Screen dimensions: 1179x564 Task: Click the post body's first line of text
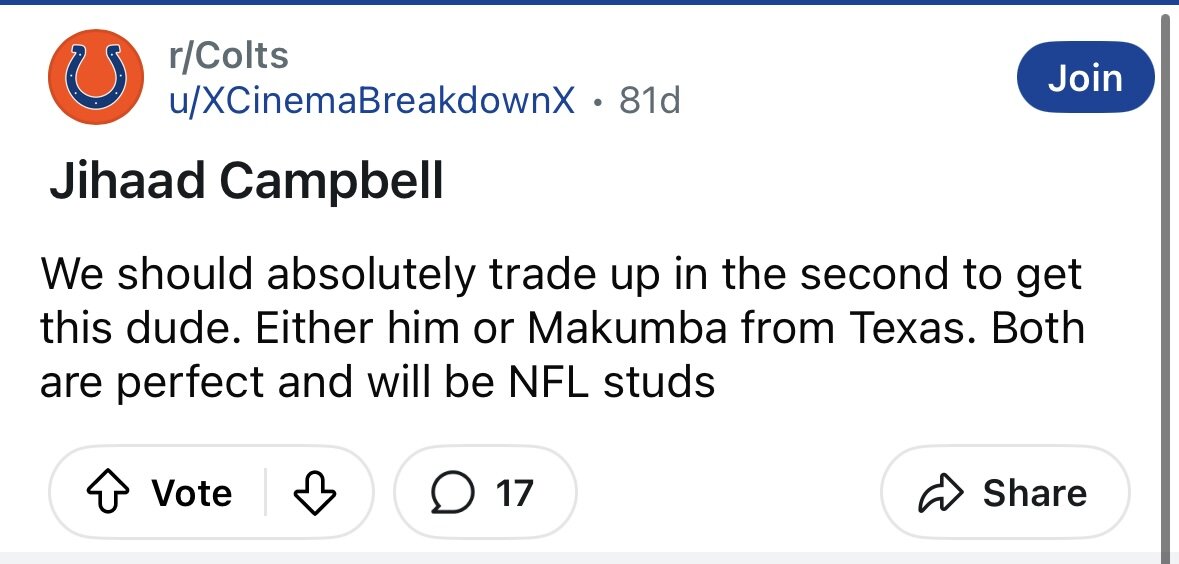(560, 274)
